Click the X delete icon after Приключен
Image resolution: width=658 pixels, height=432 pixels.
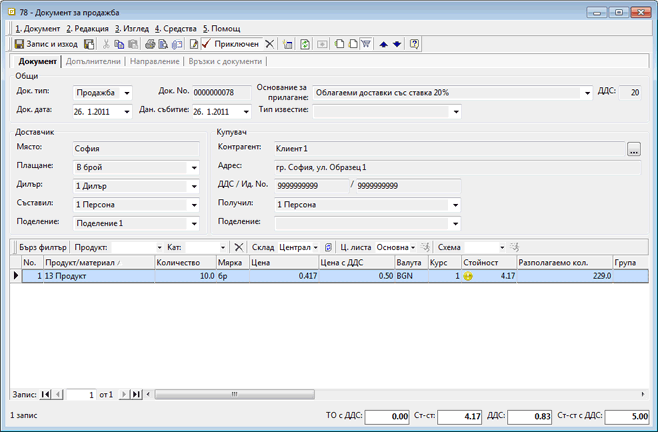[270, 45]
